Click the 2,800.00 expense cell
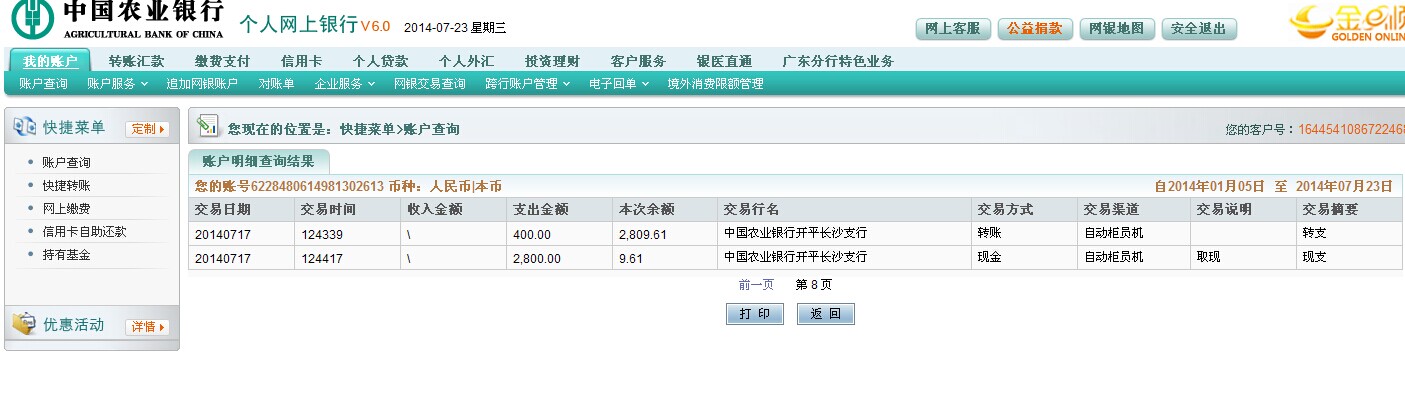This screenshot has height=402, width=1405. click(x=559, y=258)
